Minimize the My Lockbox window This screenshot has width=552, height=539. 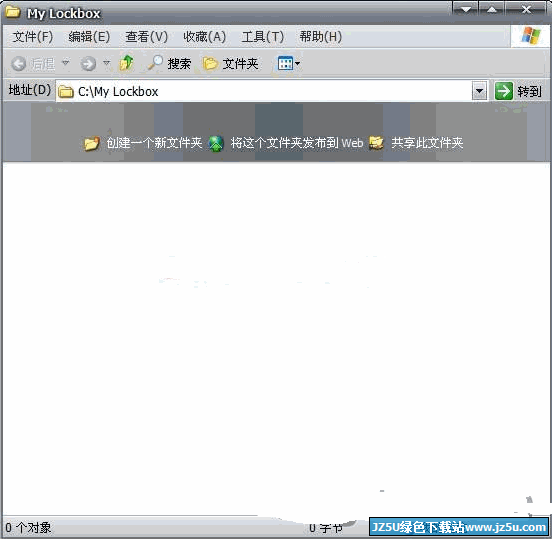pyautogui.click(x=465, y=9)
